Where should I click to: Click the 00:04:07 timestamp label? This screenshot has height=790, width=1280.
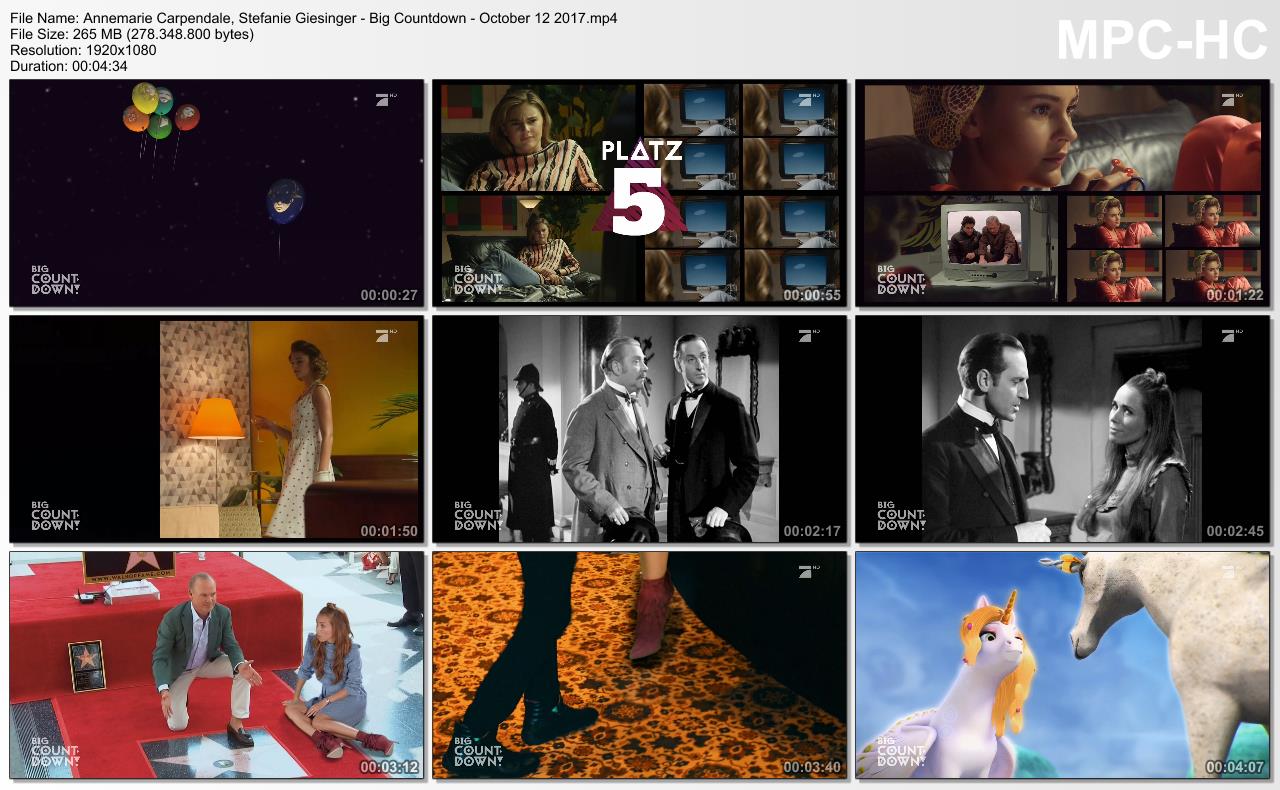coord(1235,767)
